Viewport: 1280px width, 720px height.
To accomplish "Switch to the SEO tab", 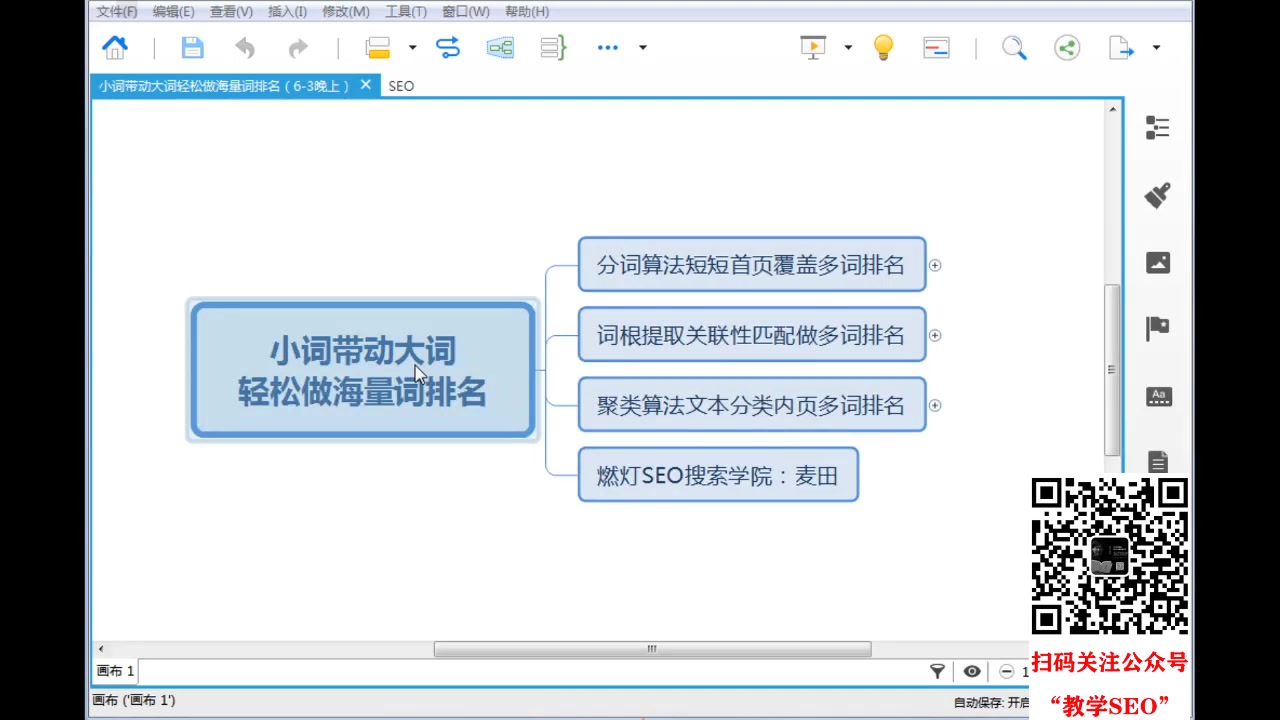I will (x=401, y=86).
